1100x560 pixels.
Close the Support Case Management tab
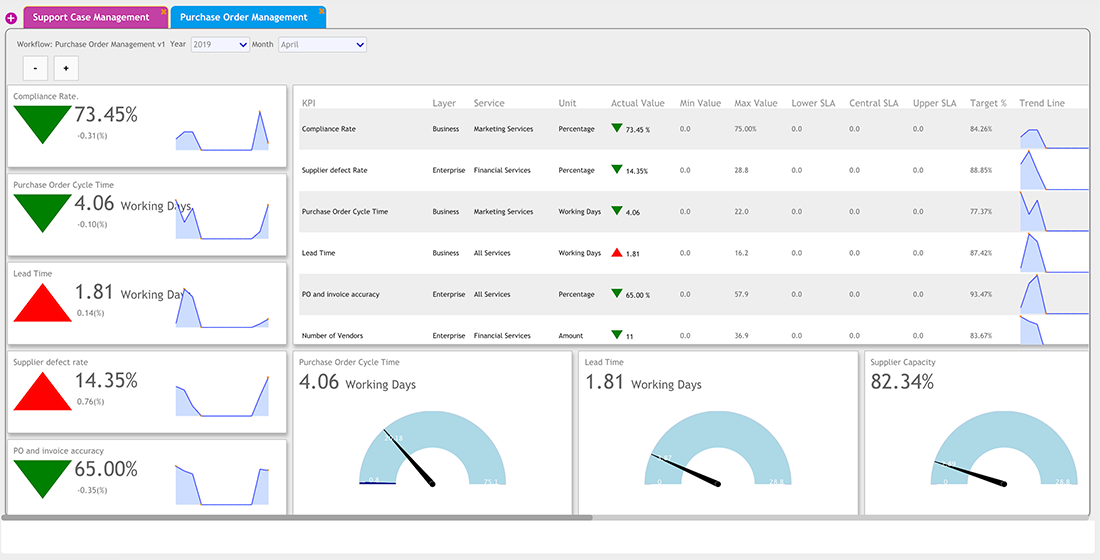pos(164,11)
